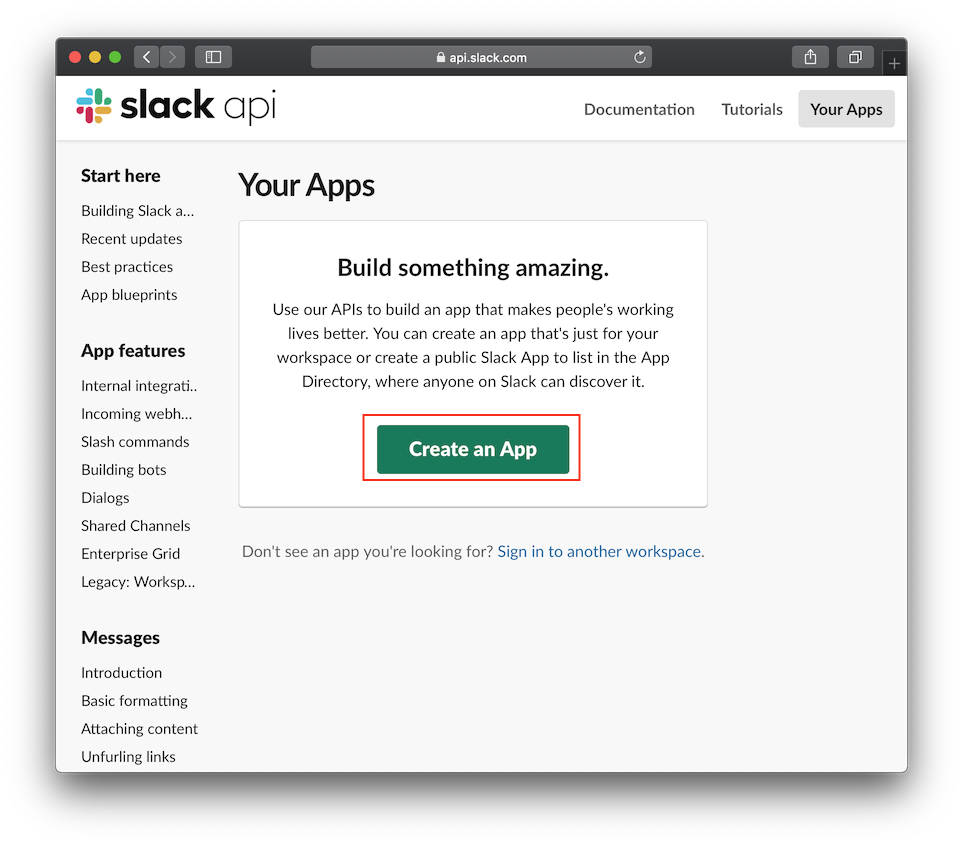Open Best practices sidebar link
963x846 pixels.
click(x=127, y=267)
